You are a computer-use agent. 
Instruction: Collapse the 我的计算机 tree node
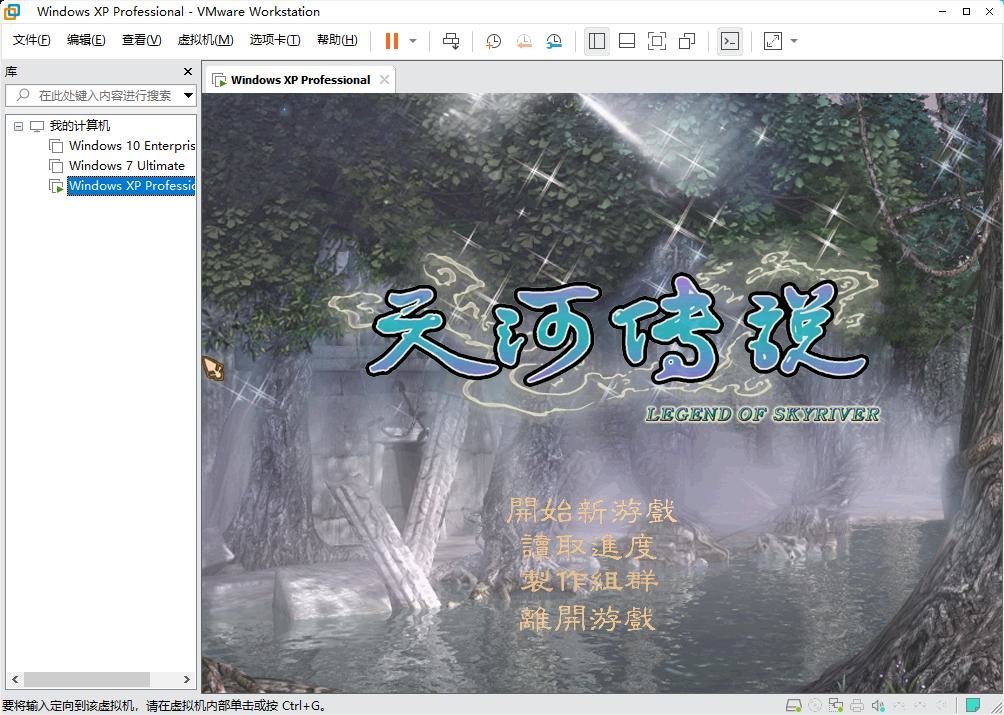19,126
